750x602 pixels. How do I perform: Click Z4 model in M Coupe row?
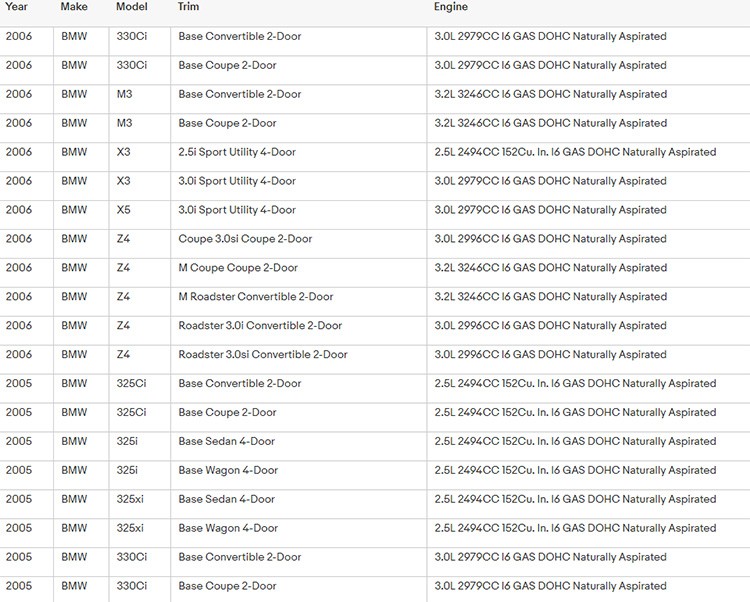tap(123, 267)
